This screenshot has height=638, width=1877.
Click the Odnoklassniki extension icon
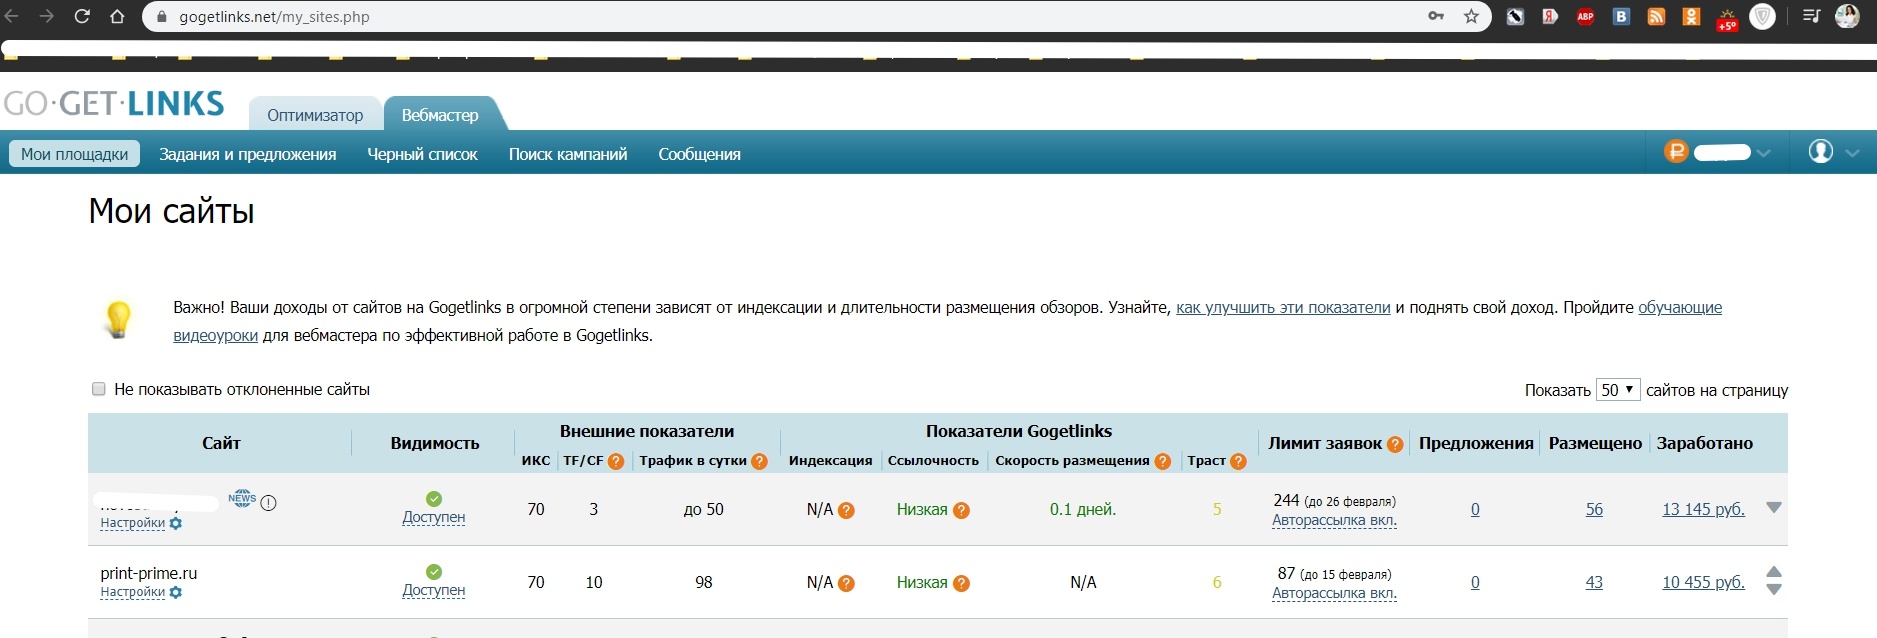click(1691, 16)
